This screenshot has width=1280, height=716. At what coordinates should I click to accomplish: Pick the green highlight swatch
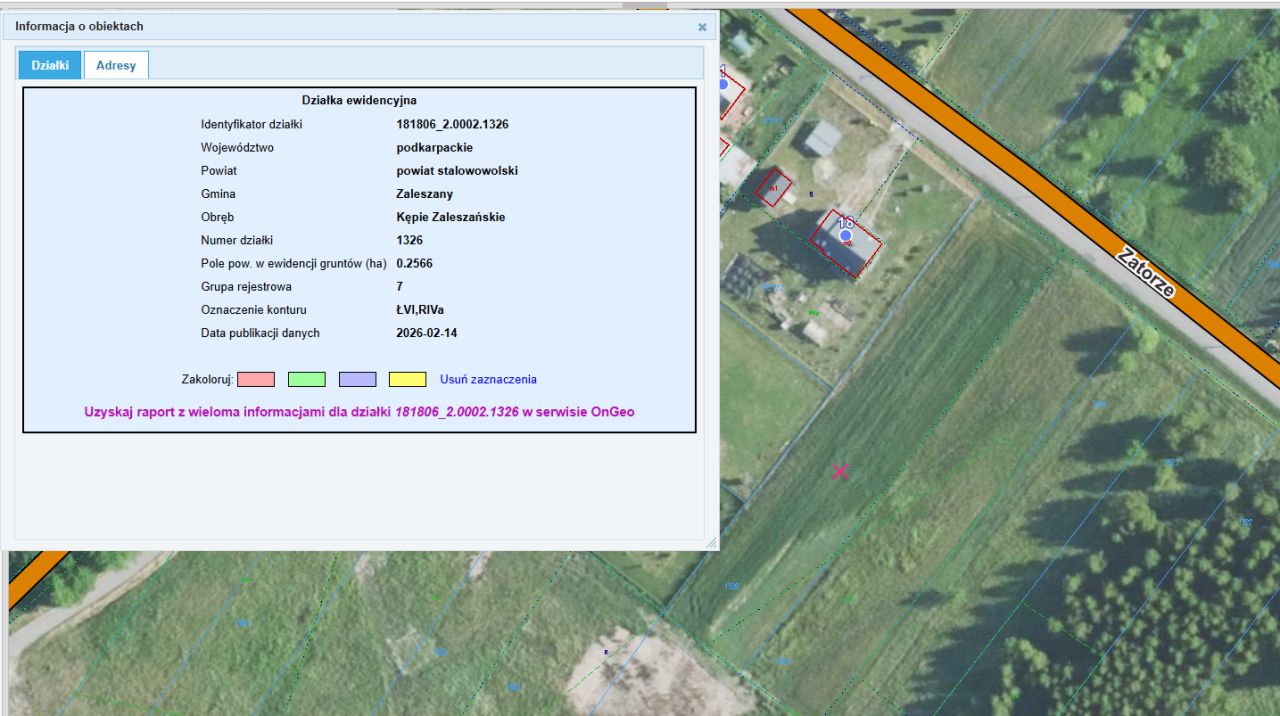306,379
